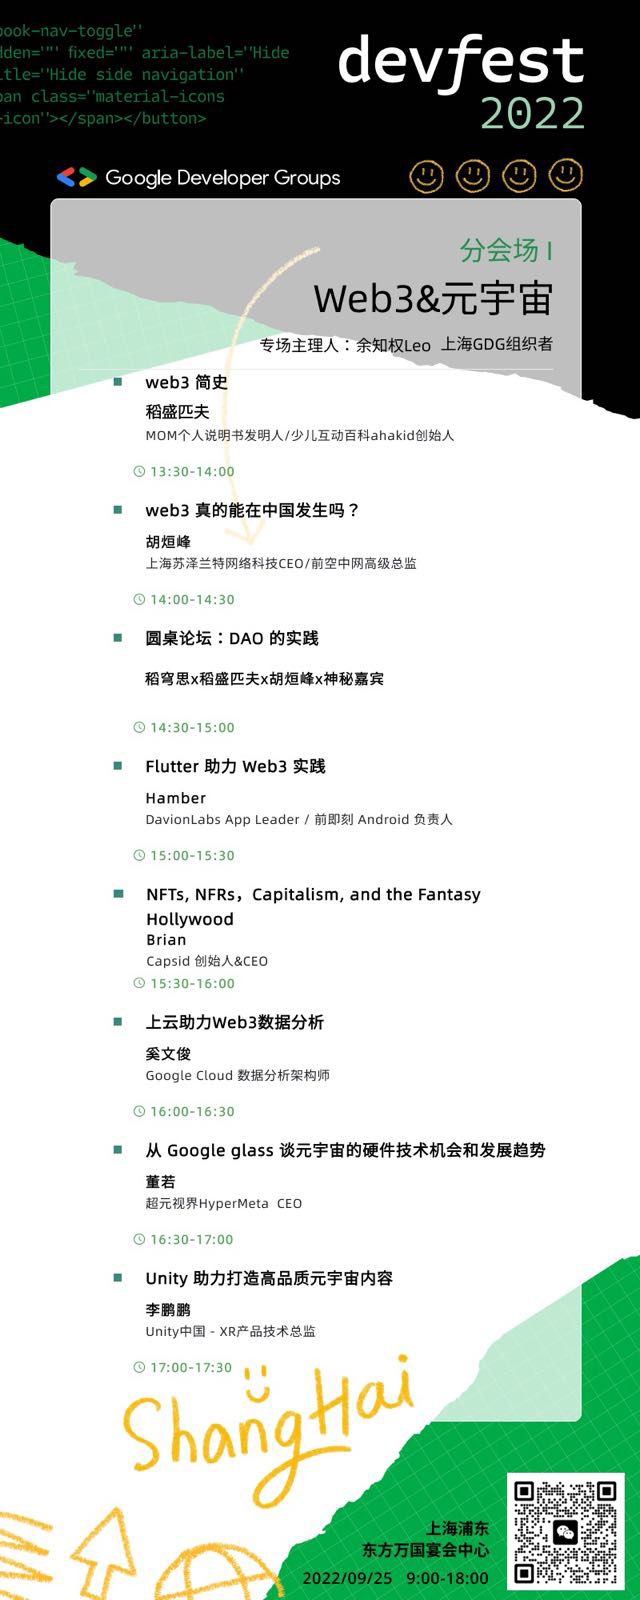Image resolution: width=640 pixels, height=1600 pixels.
Task: Open the 圆桌论坛：DAO 的实践 session title
Action: point(232,638)
